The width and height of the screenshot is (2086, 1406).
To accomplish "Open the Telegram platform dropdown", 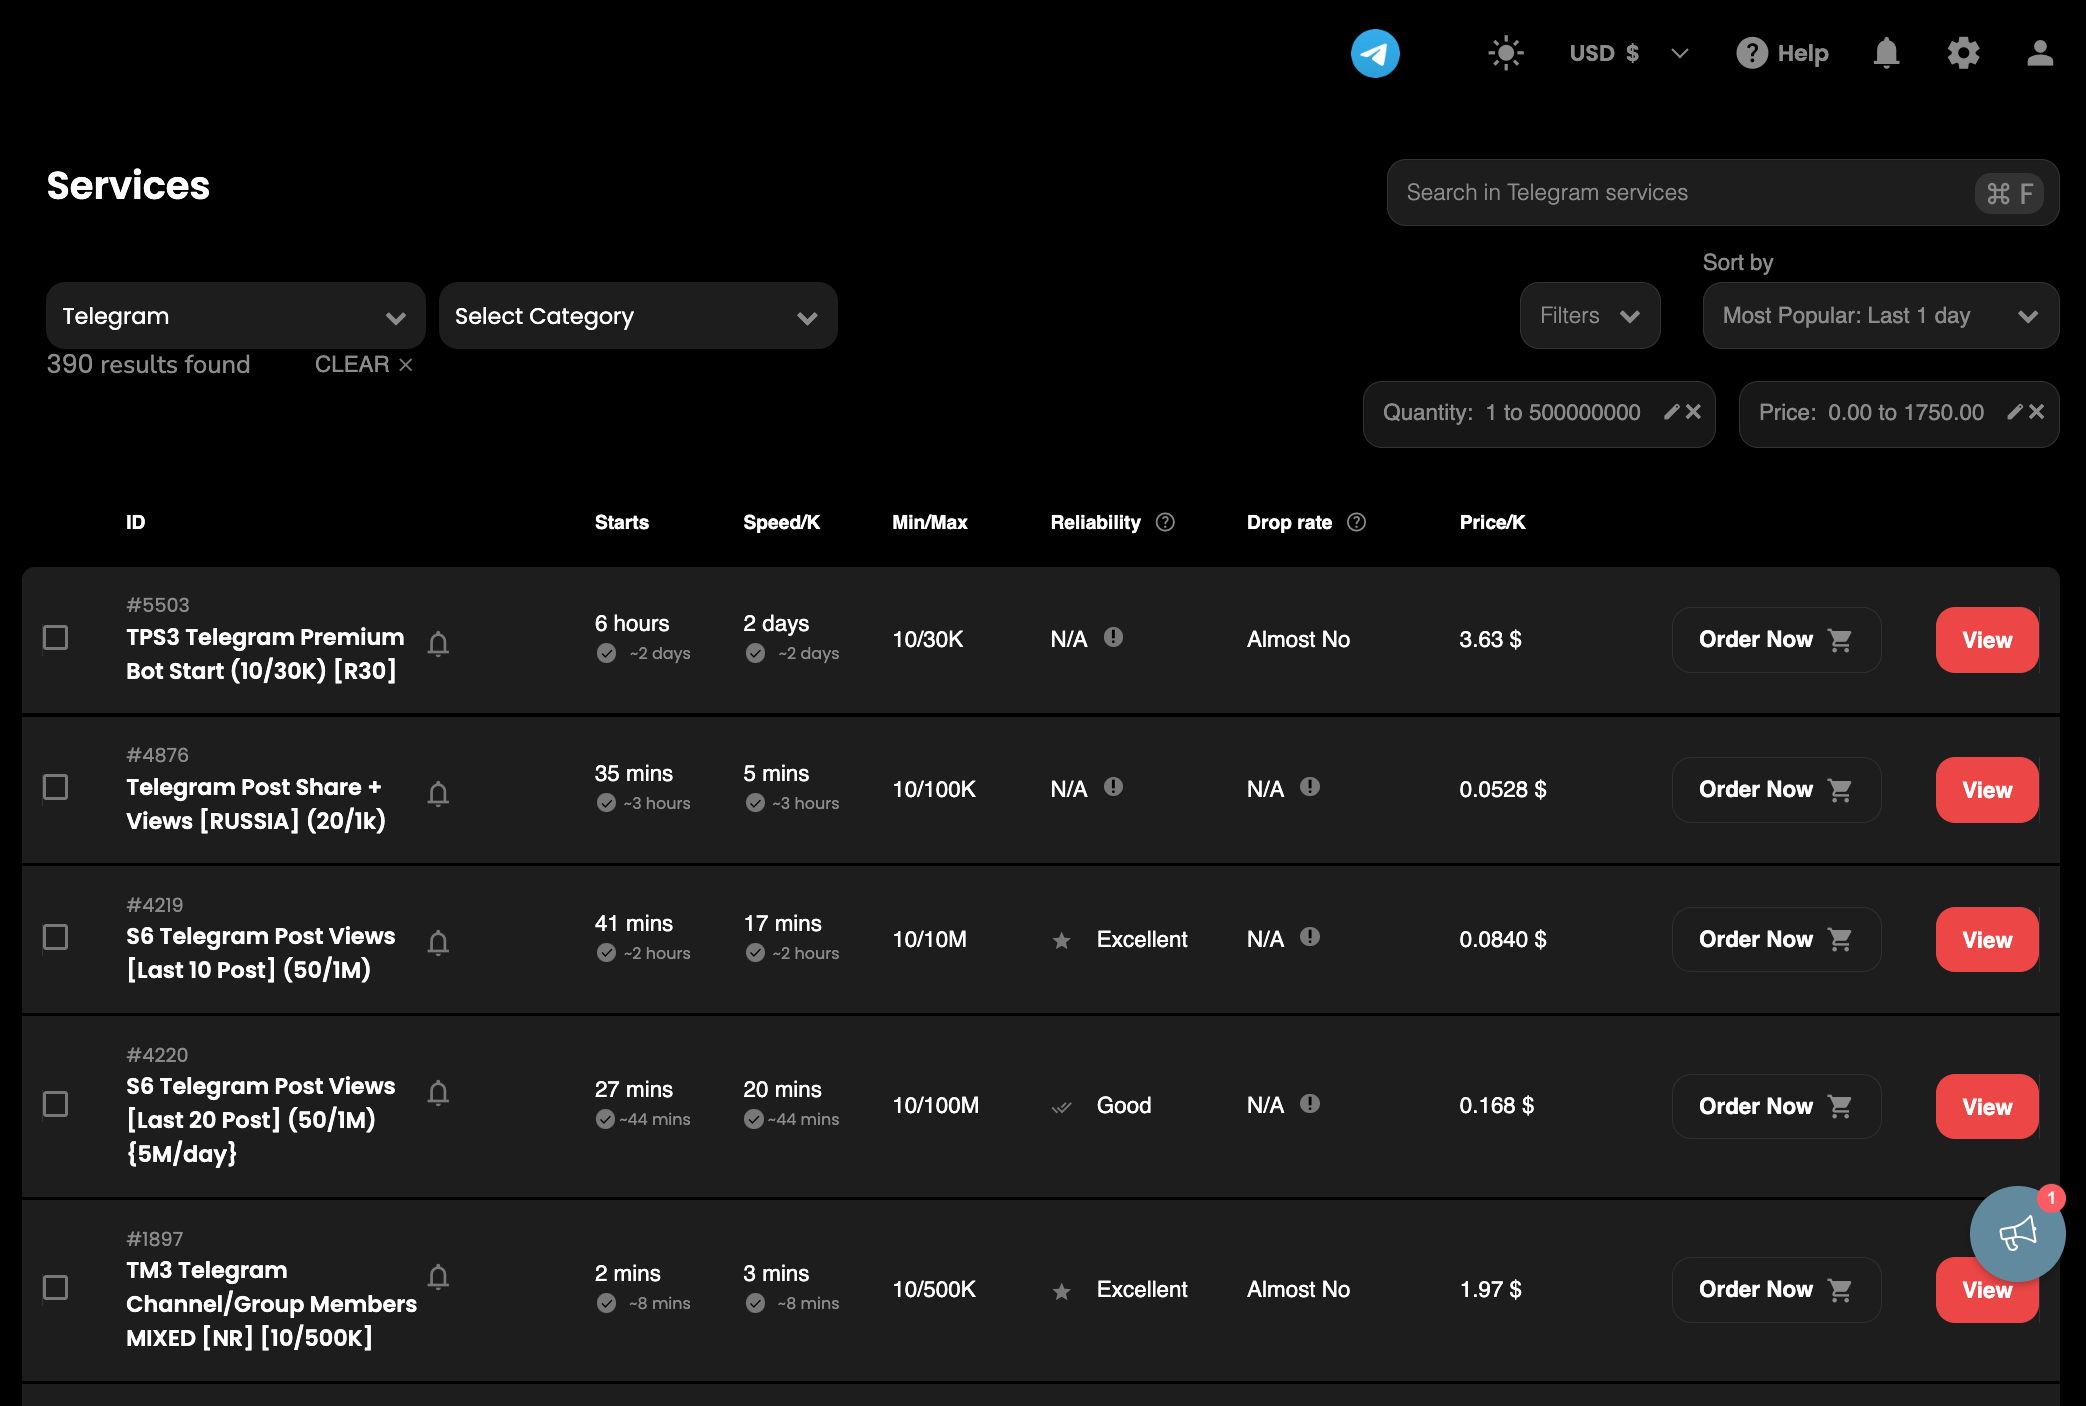I will coord(236,316).
